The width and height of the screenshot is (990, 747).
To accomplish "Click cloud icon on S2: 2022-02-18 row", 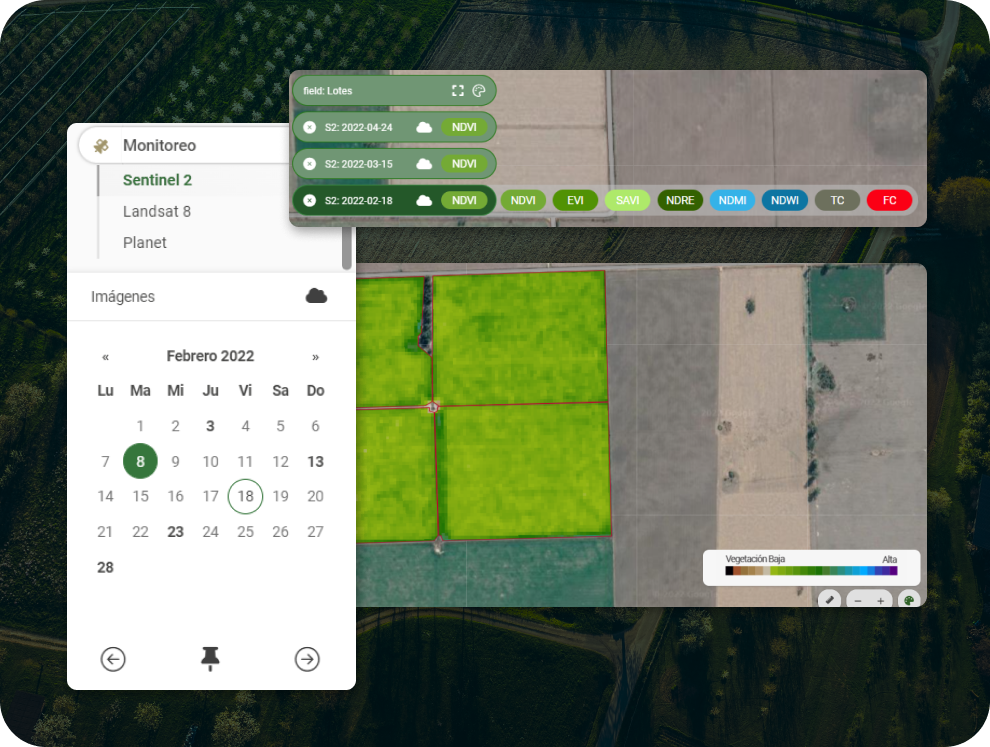I will pyautogui.click(x=424, y=201).
